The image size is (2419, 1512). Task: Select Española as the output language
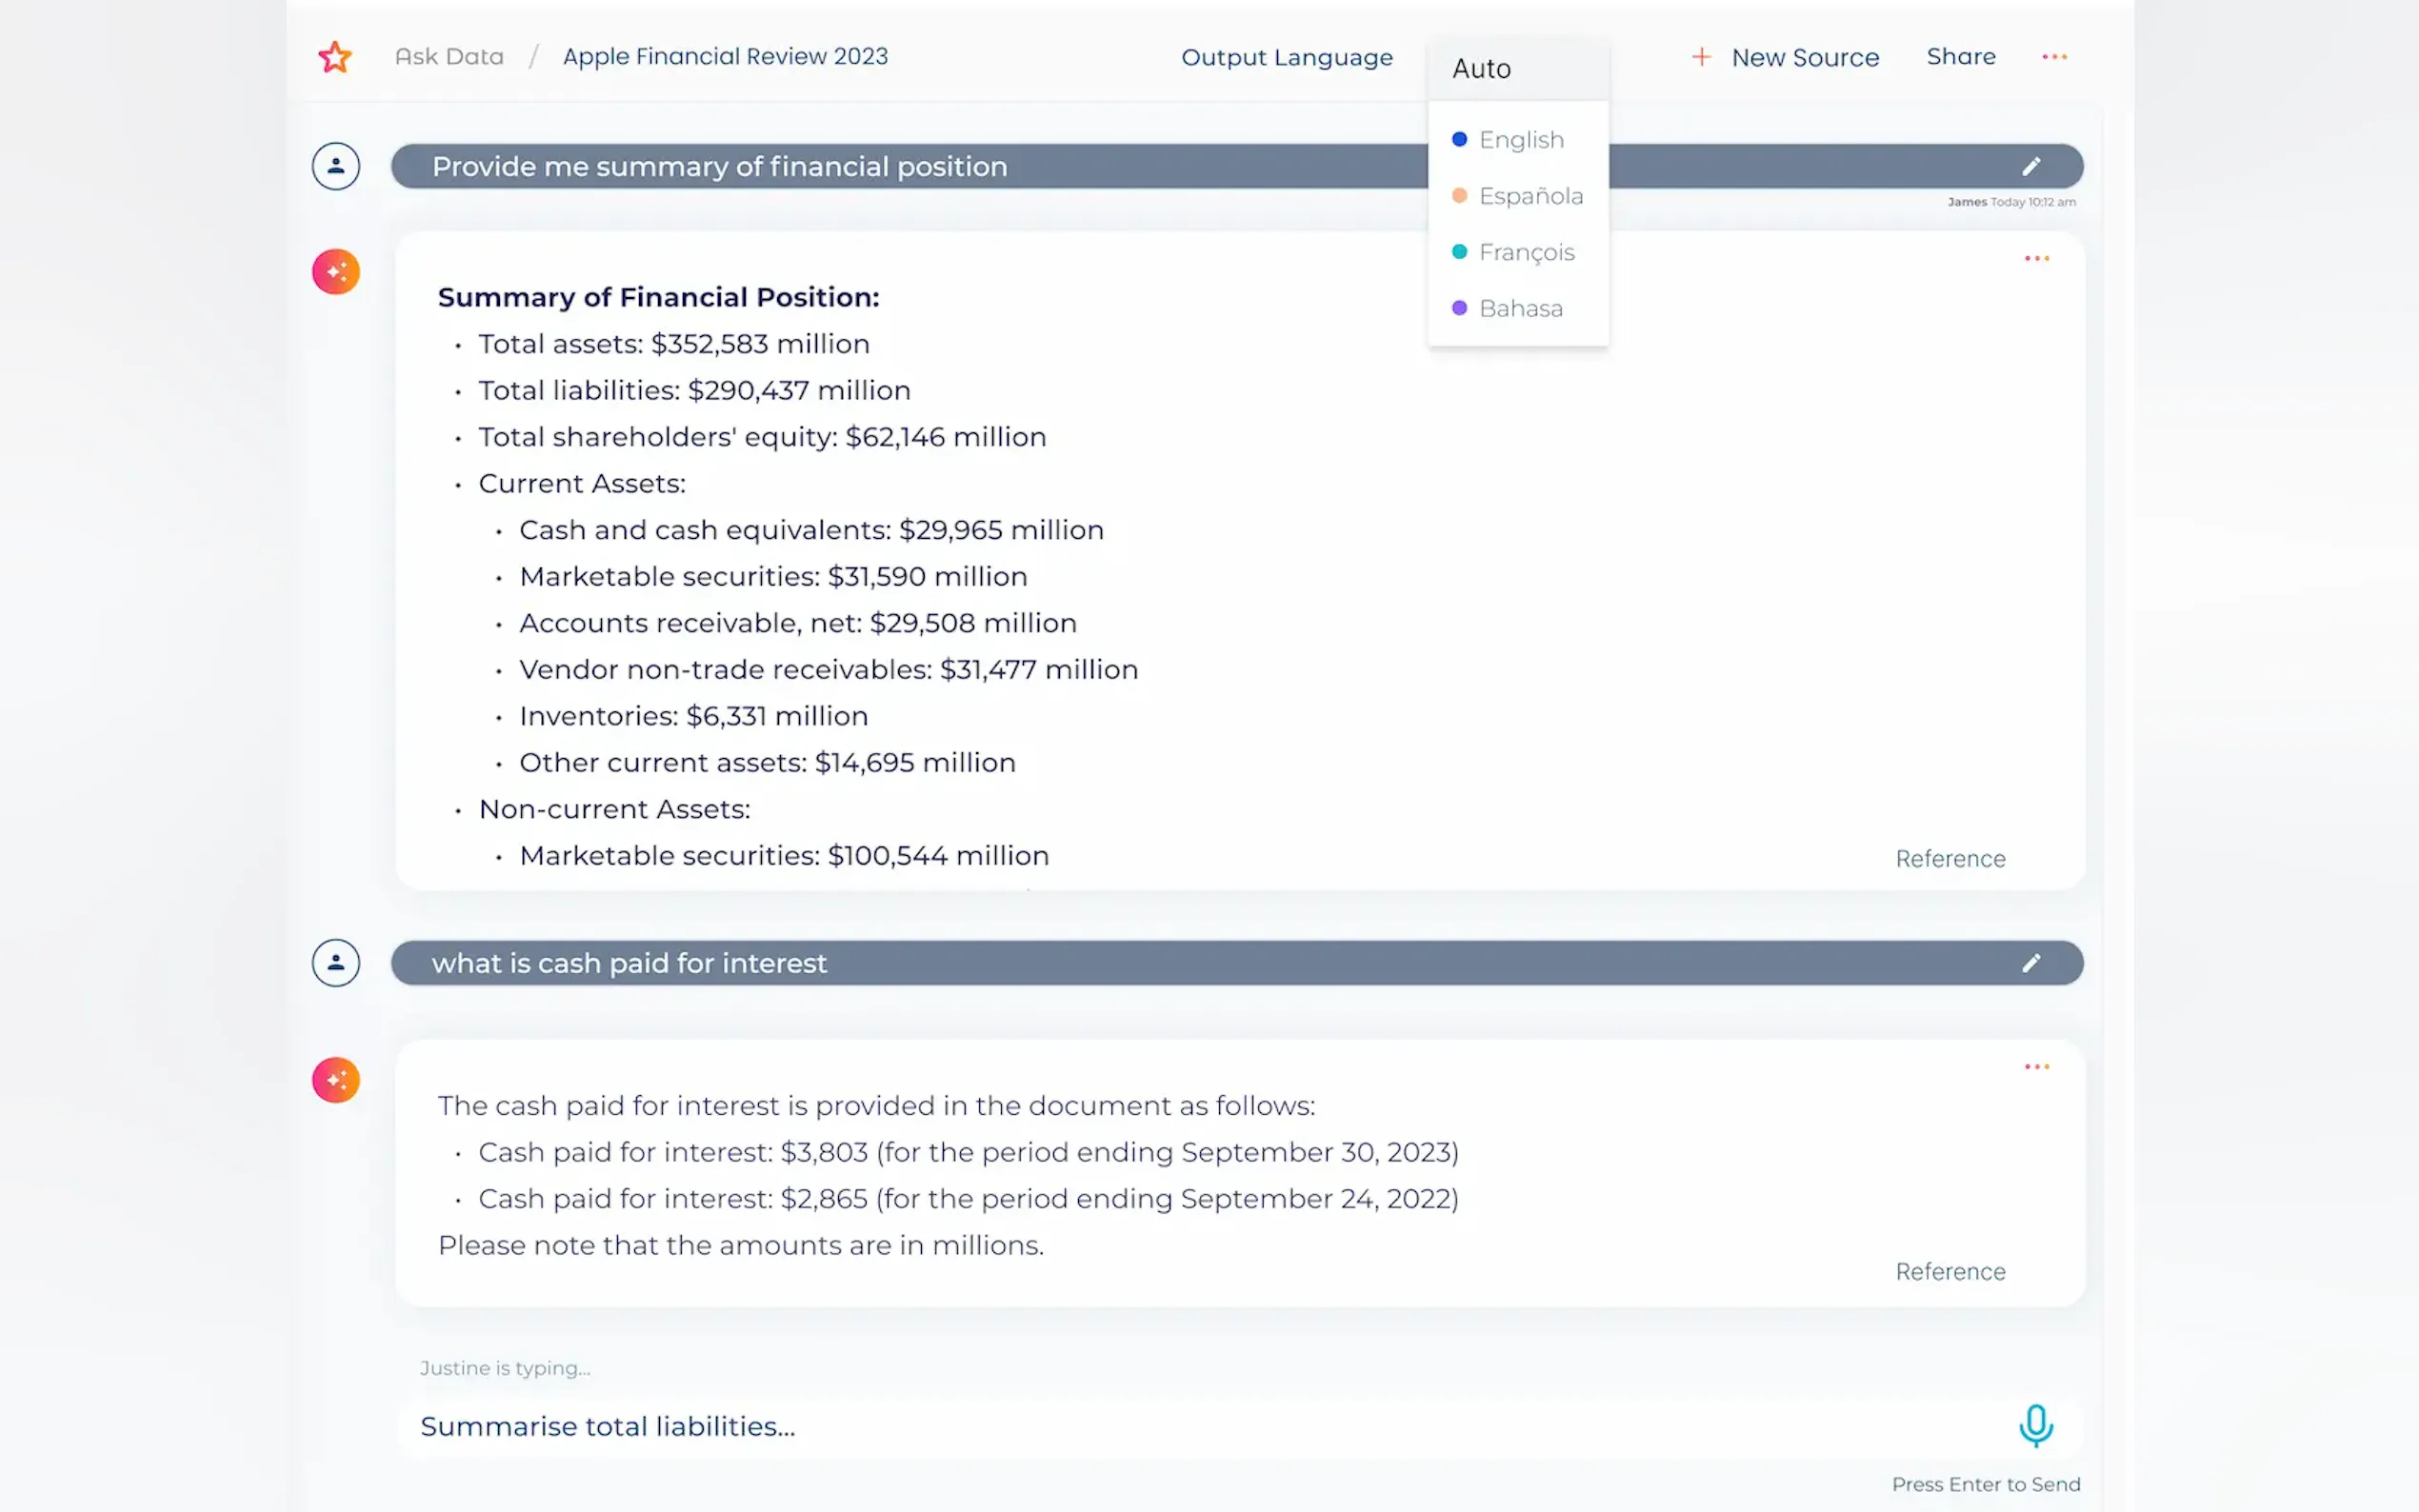pos(1529,196)
